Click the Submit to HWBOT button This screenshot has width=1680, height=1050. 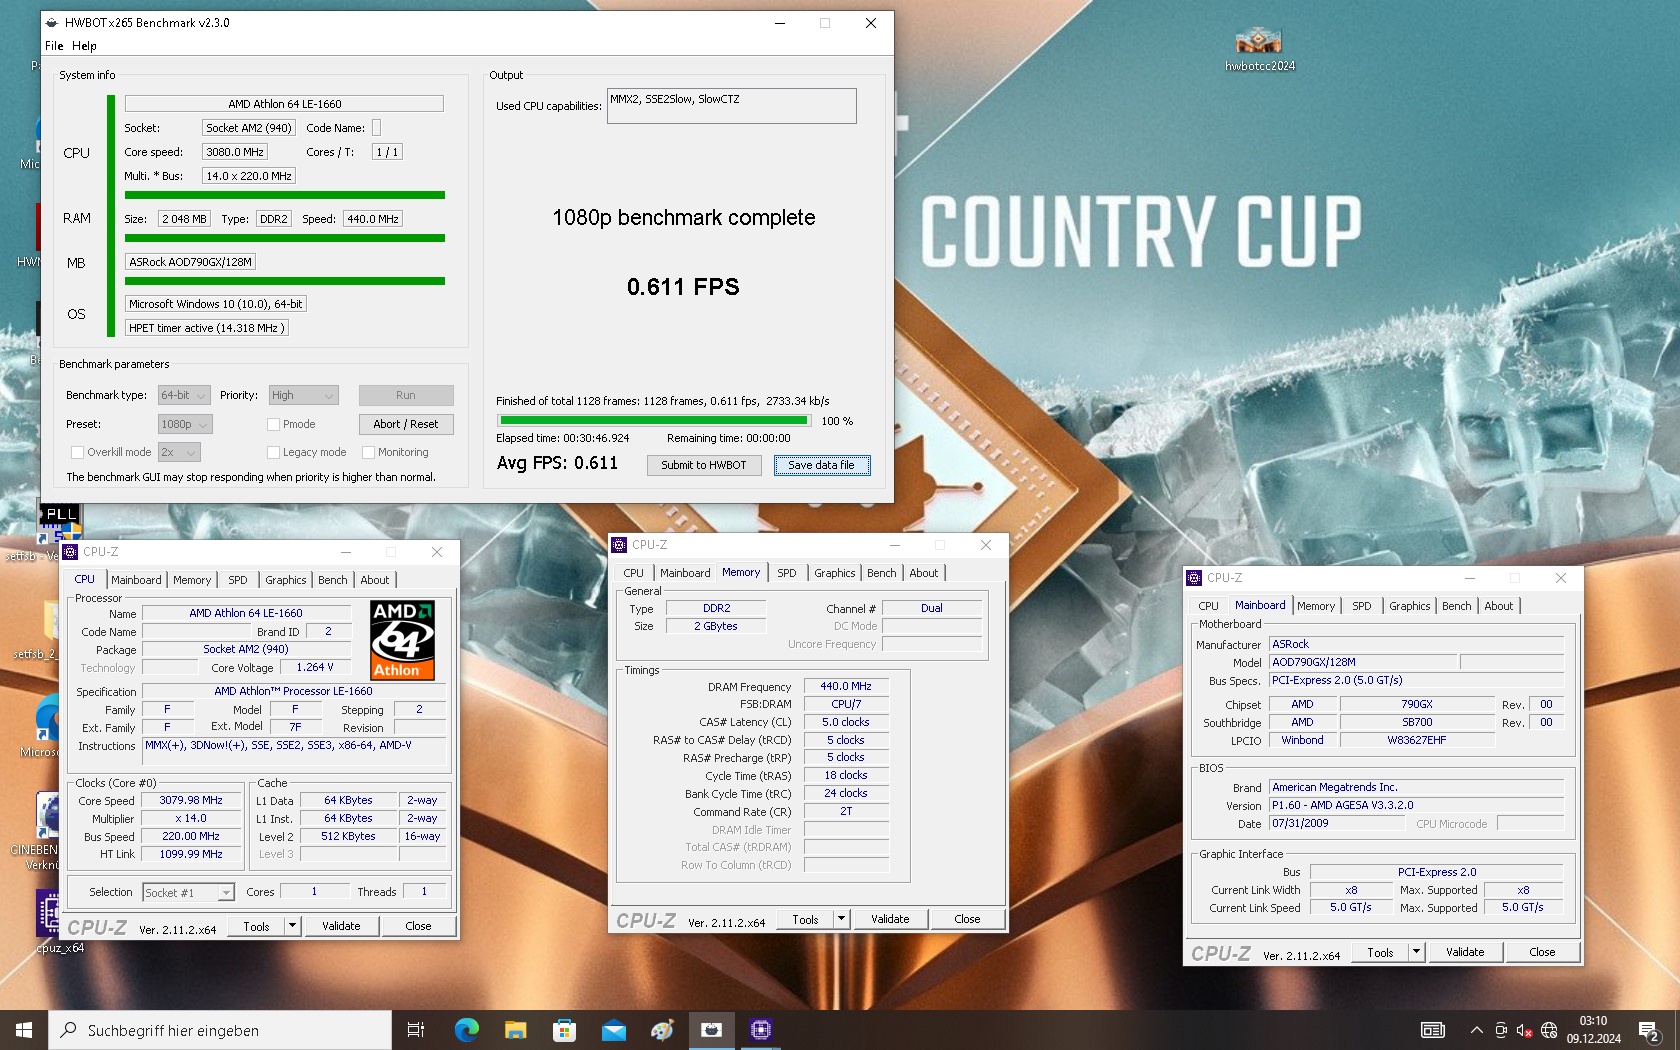704,465
